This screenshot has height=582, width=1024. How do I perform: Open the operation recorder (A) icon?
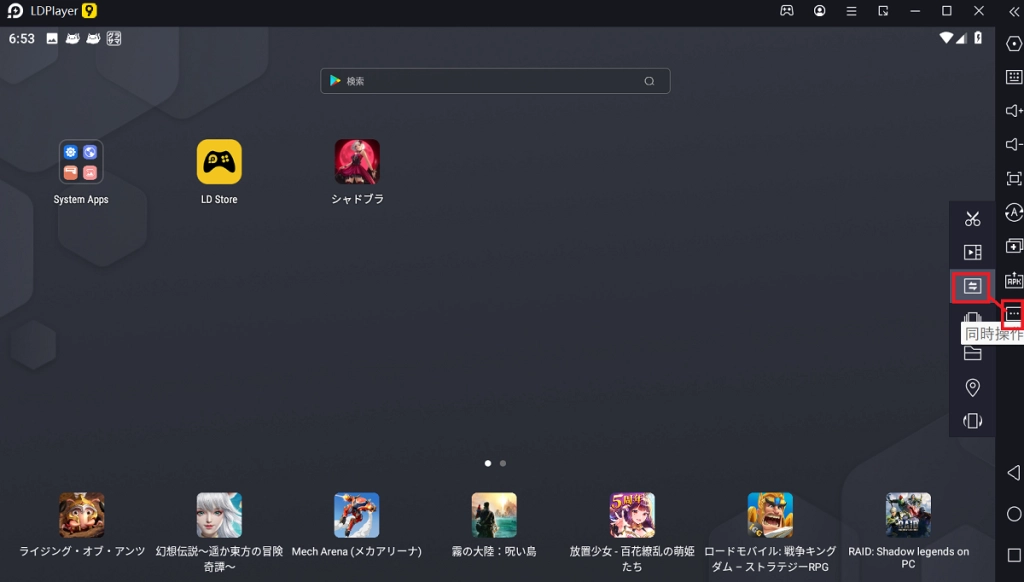pos(1014,212)
